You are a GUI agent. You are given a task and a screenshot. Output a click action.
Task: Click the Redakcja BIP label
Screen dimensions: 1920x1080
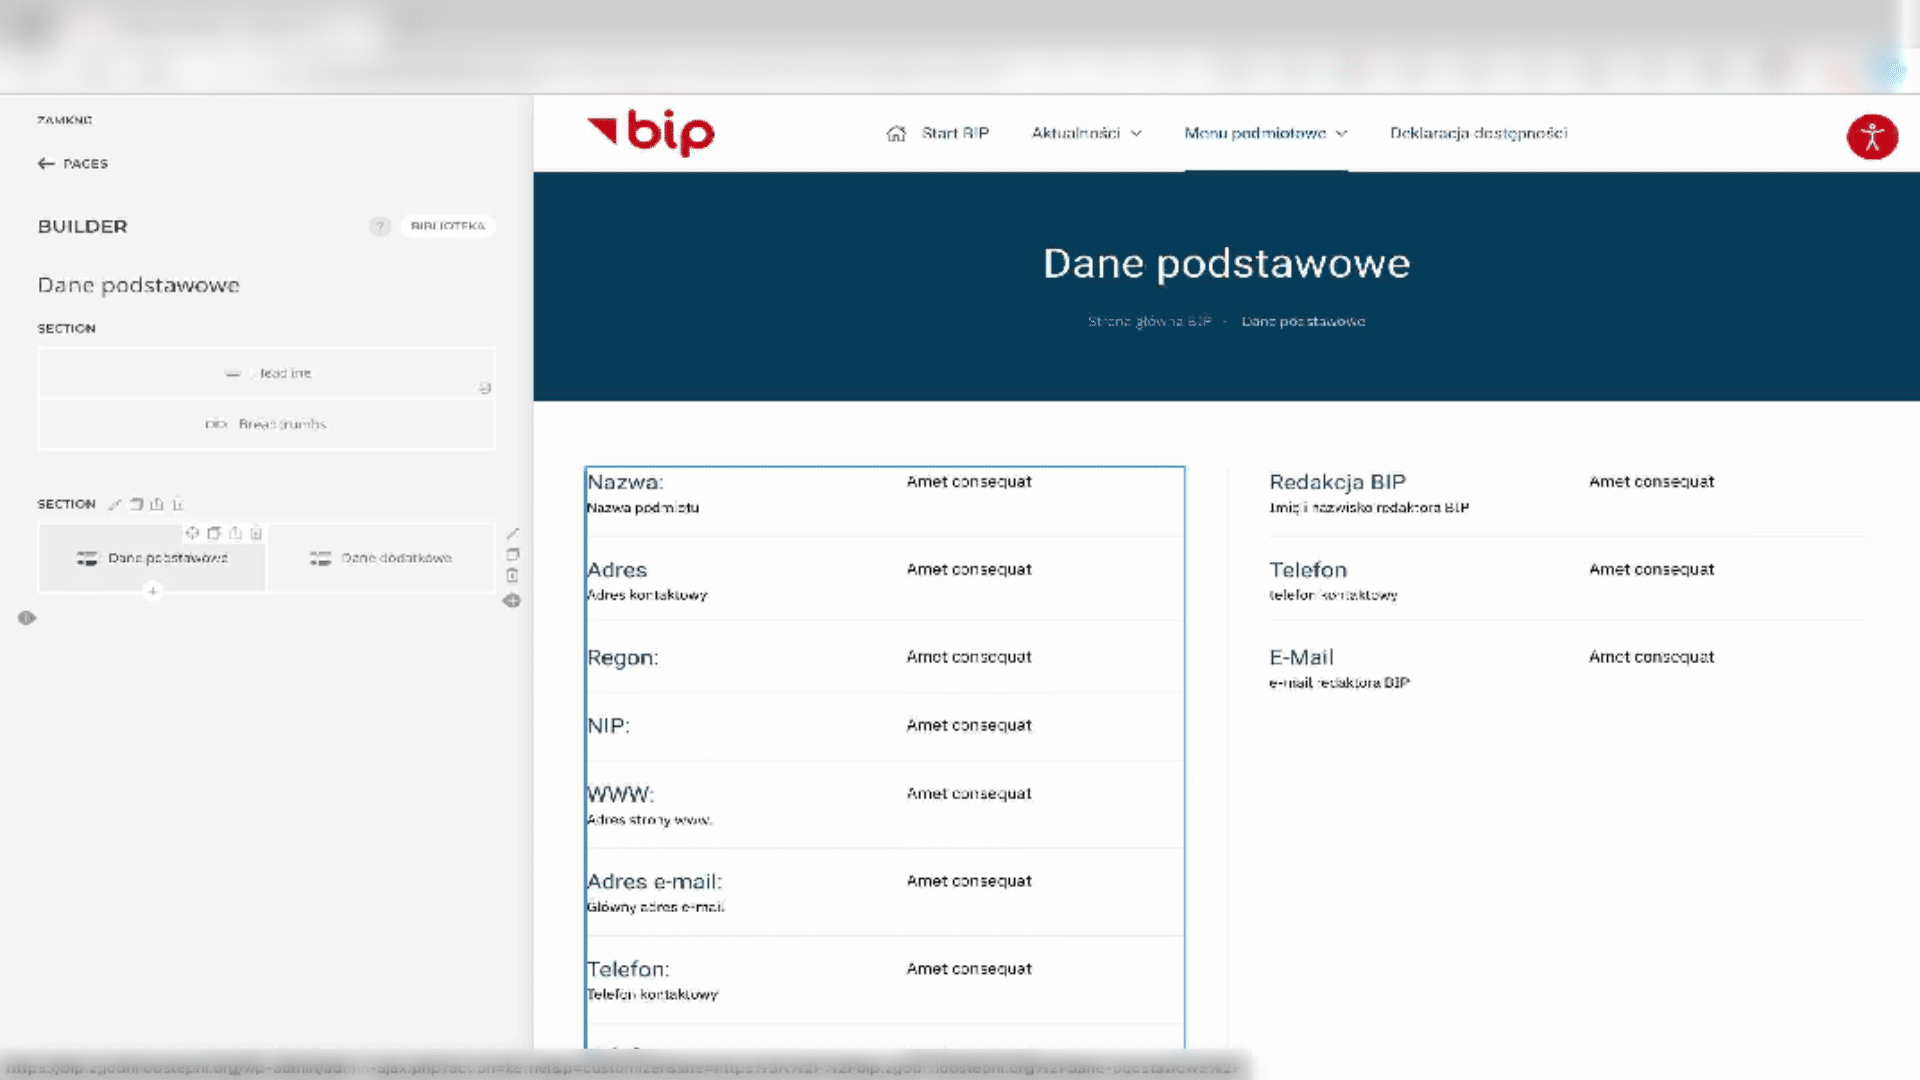(1337, 482)
